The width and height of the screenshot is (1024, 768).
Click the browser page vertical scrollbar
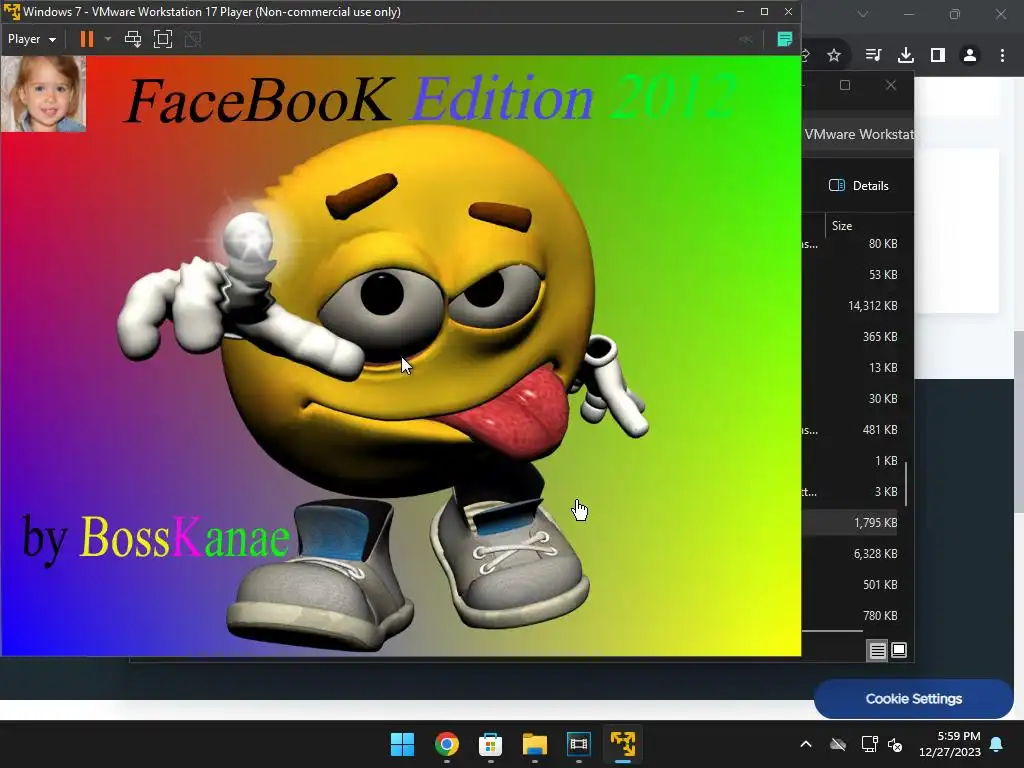click(x=1019, y=421)
